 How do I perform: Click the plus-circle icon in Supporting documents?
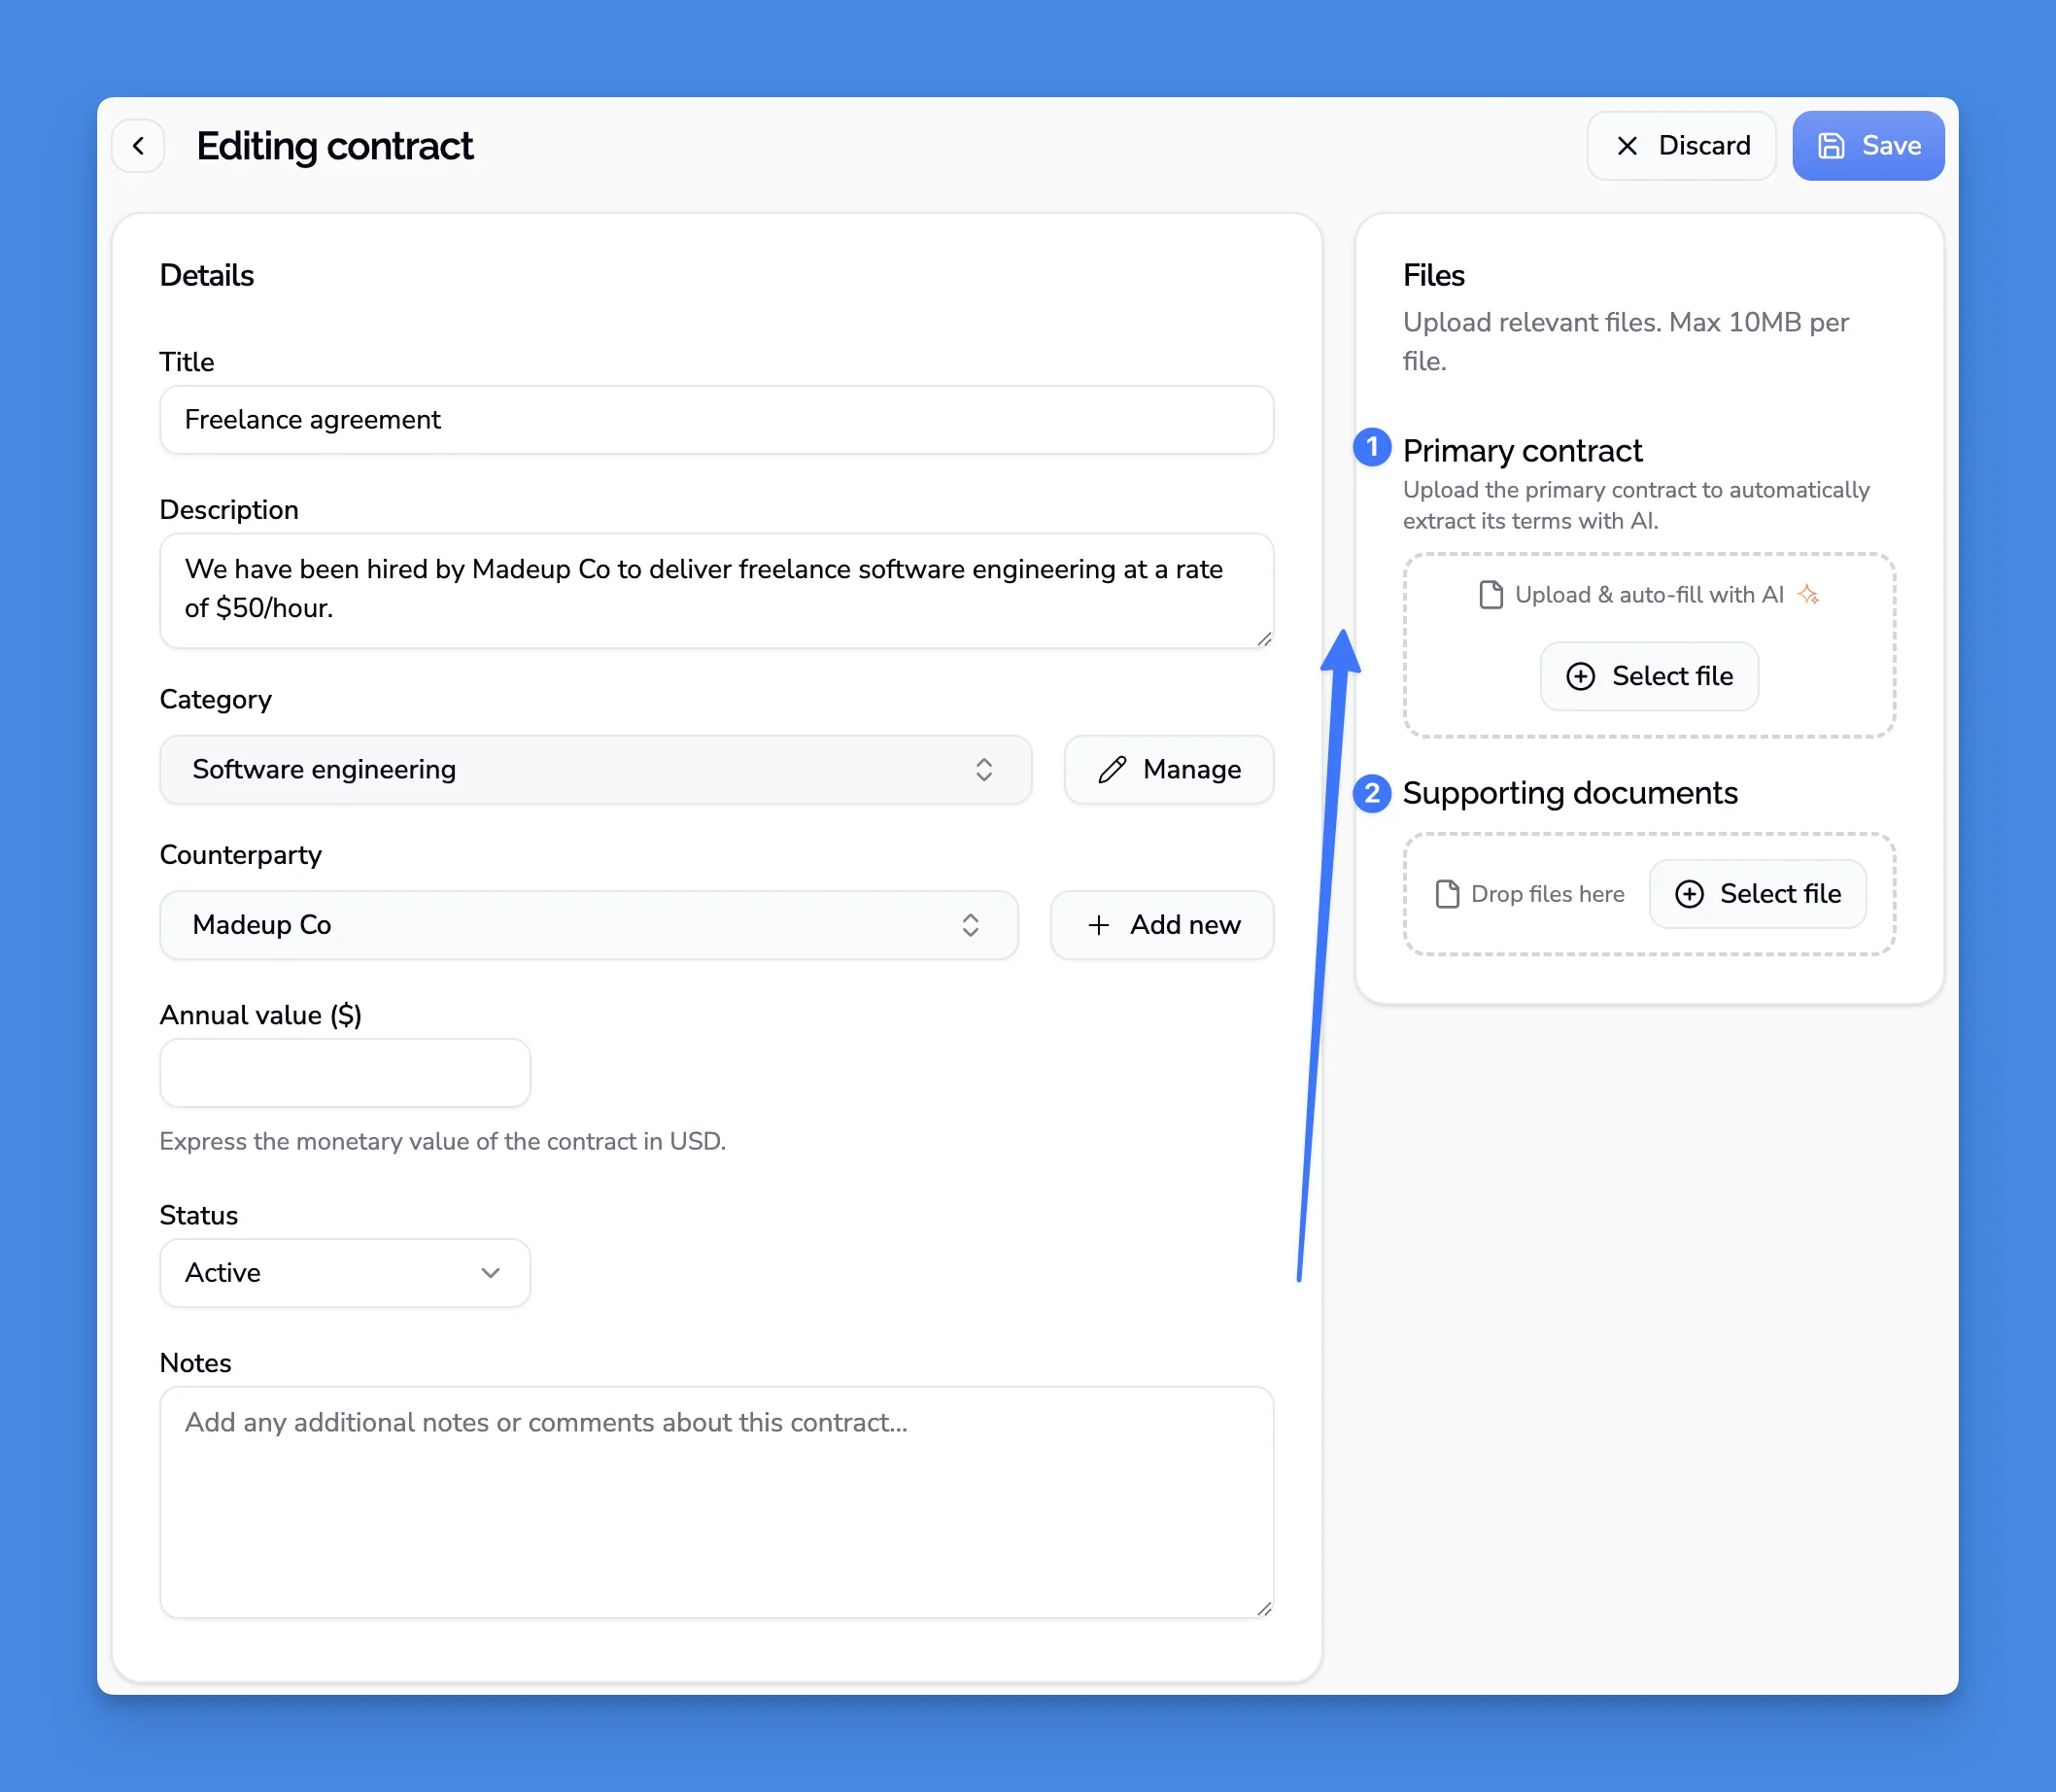pos(1689,894)
